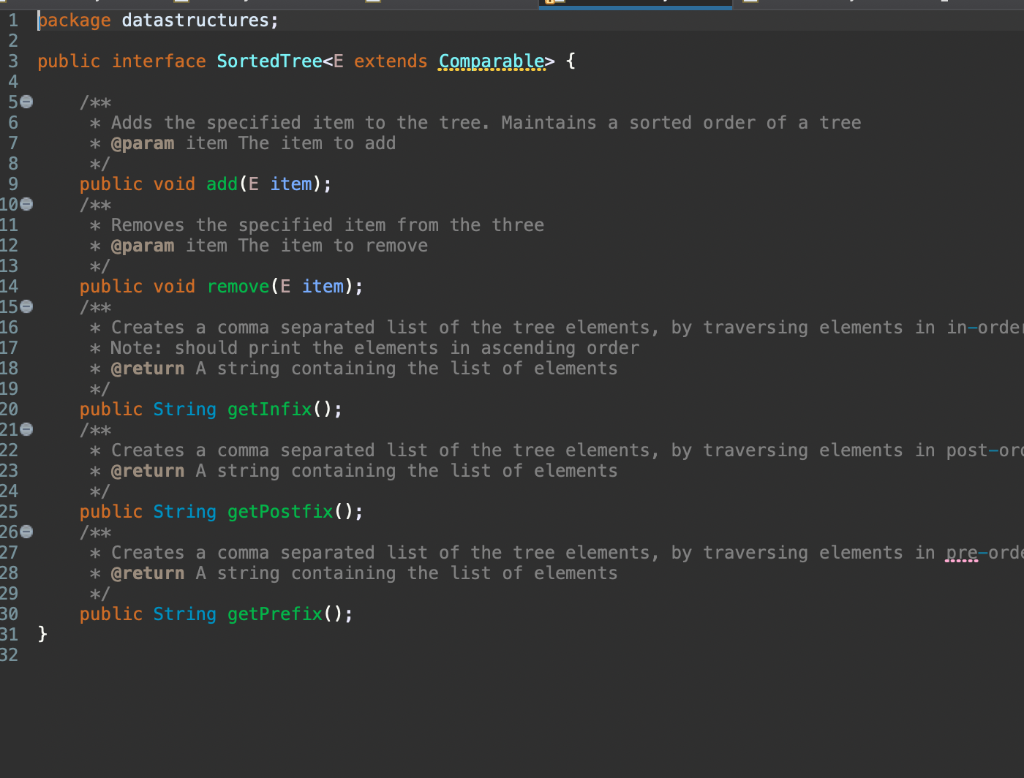This screenshot has height=778, width=1024.
Task: Click the String return type on line 30
Action: pos(184,614)
